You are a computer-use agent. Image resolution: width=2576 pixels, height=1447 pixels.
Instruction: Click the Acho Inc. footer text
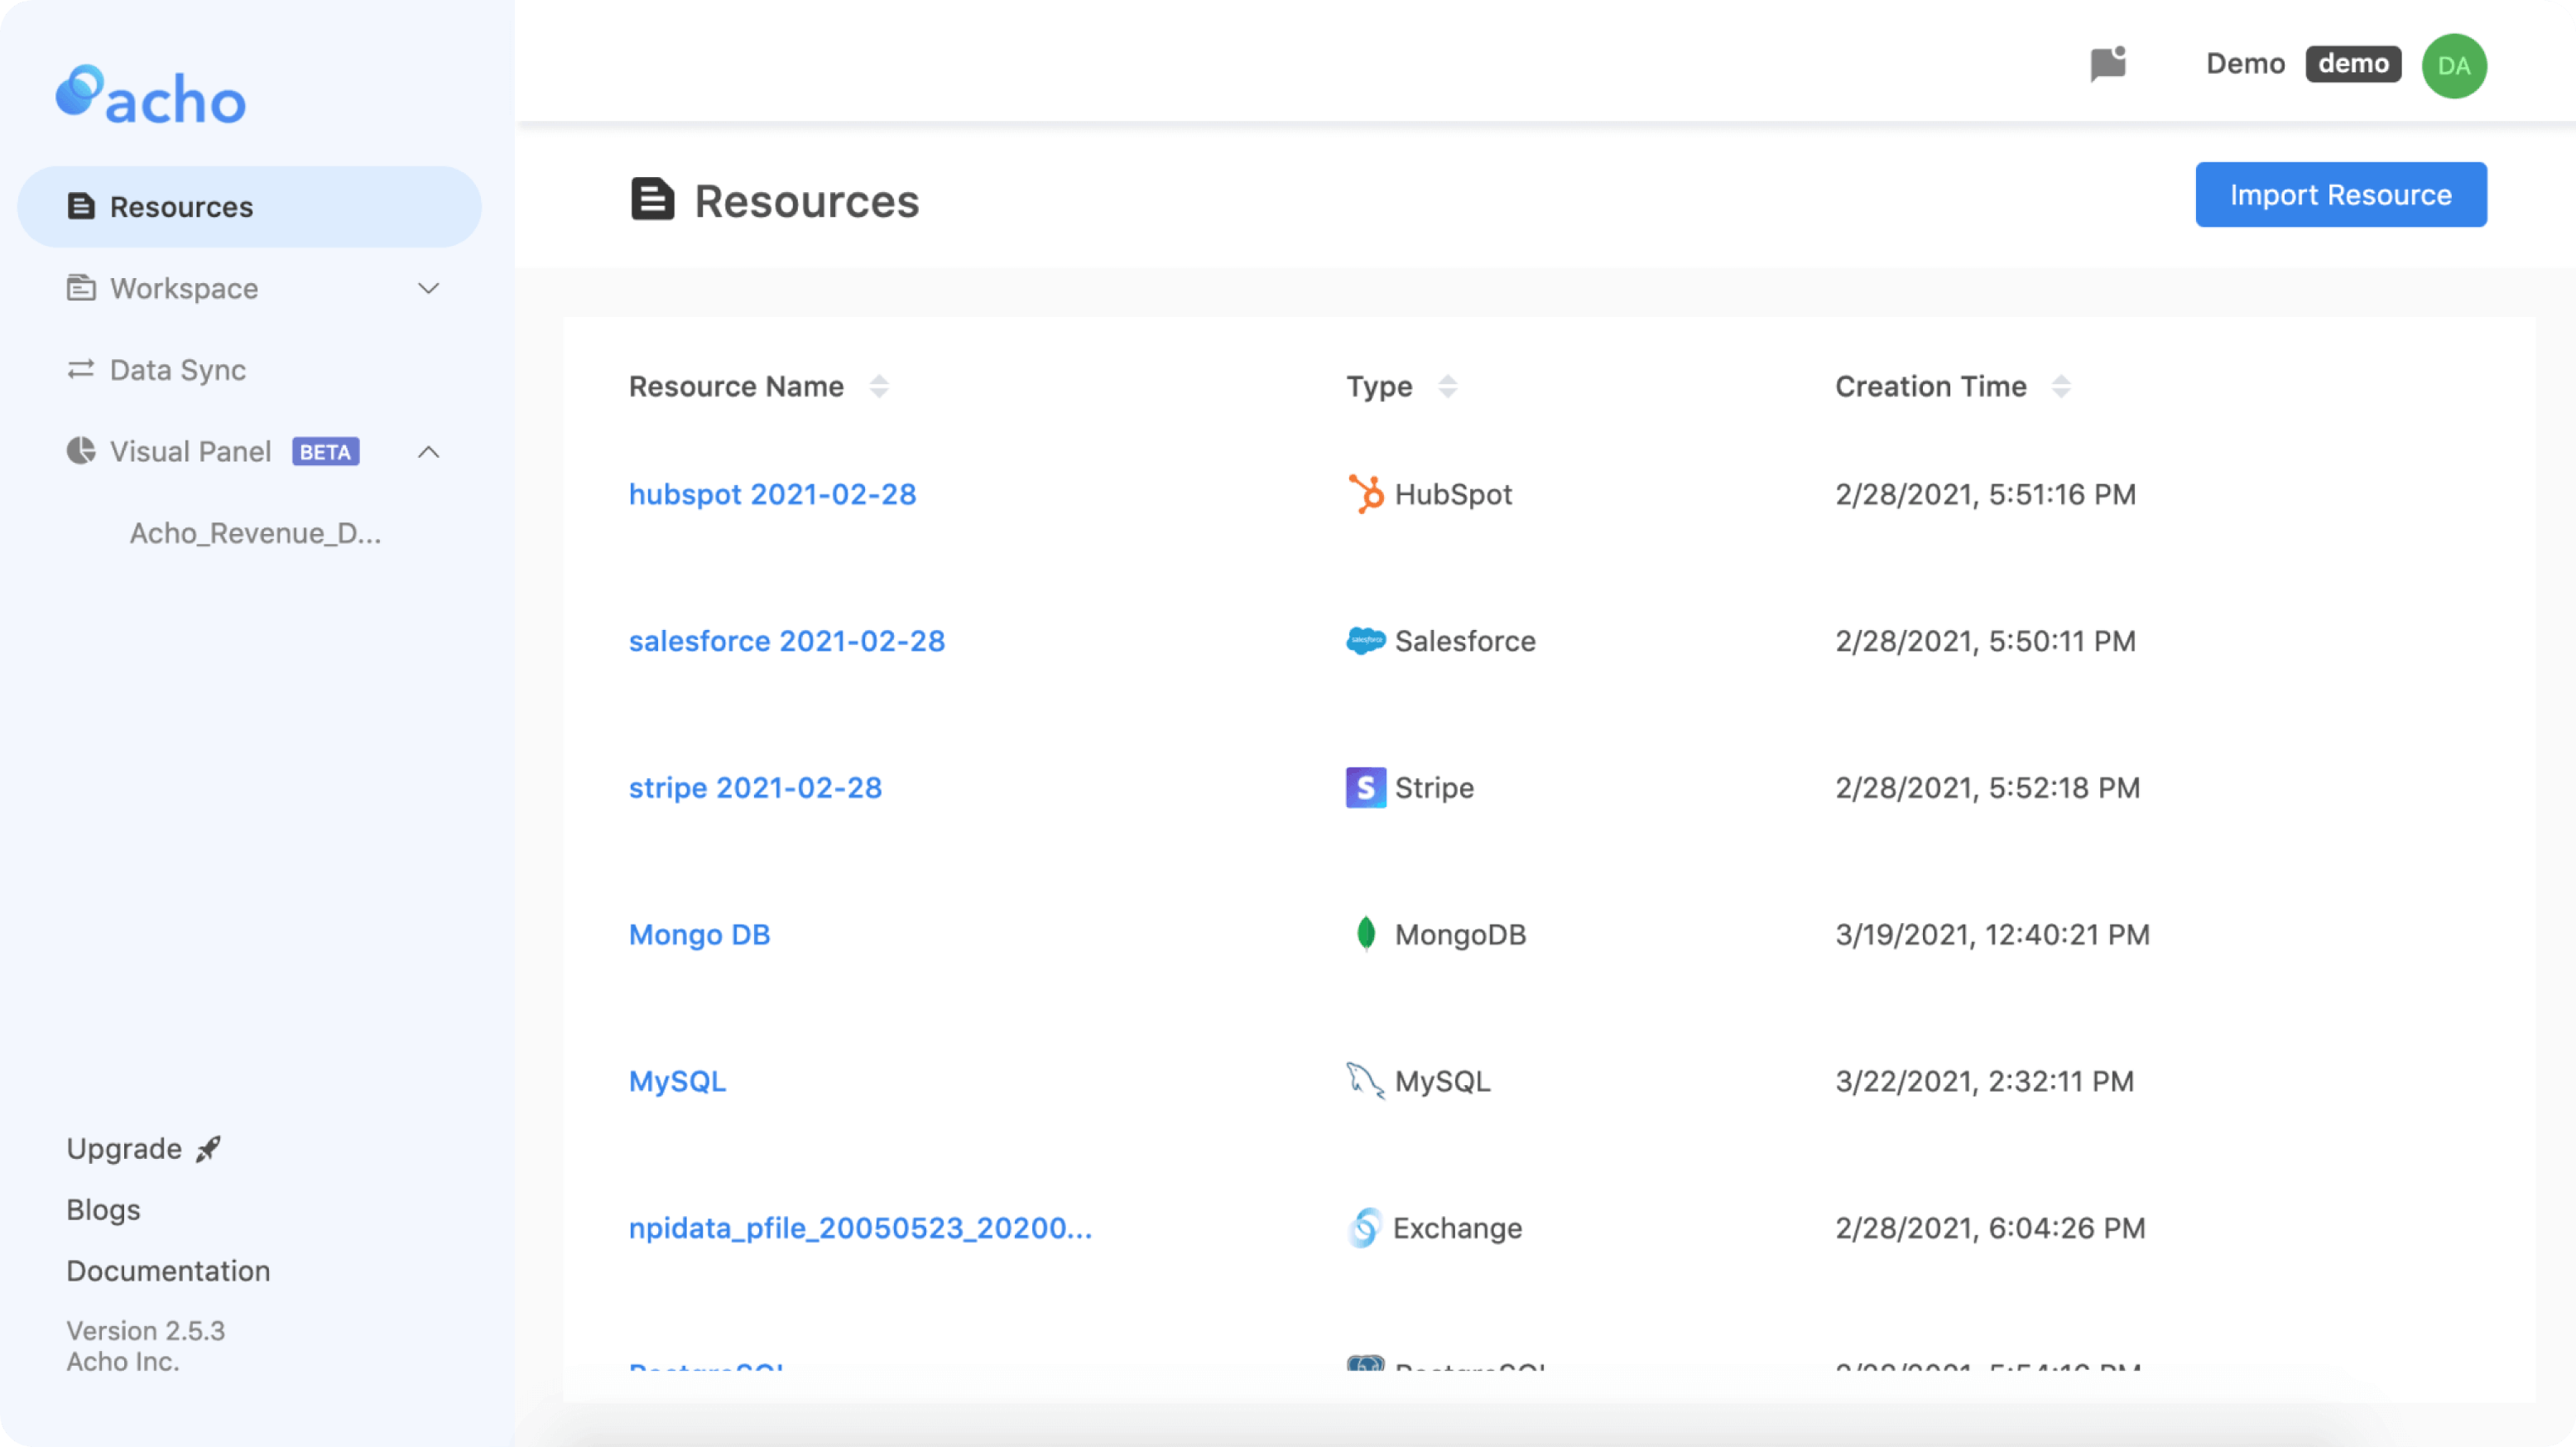click(x=123, y=1362)
